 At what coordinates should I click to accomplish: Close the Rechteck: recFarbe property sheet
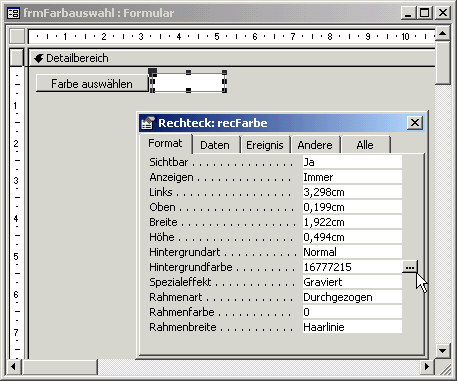pyautogui.click(x=415, y=123)
